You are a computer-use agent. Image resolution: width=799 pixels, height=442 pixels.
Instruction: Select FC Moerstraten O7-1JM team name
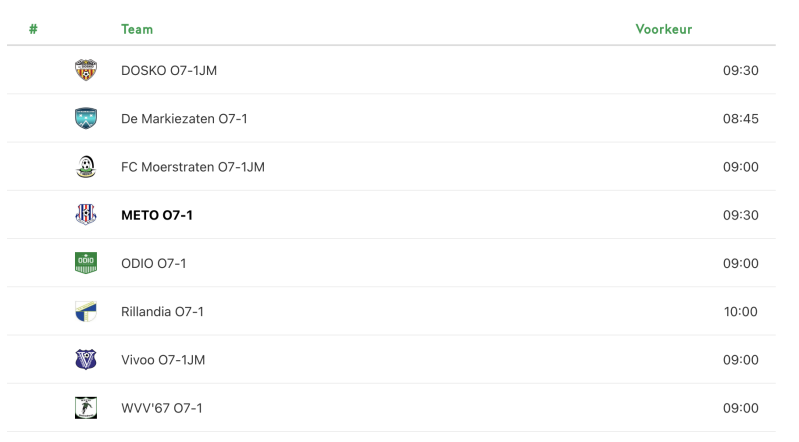tap(193, 167)
